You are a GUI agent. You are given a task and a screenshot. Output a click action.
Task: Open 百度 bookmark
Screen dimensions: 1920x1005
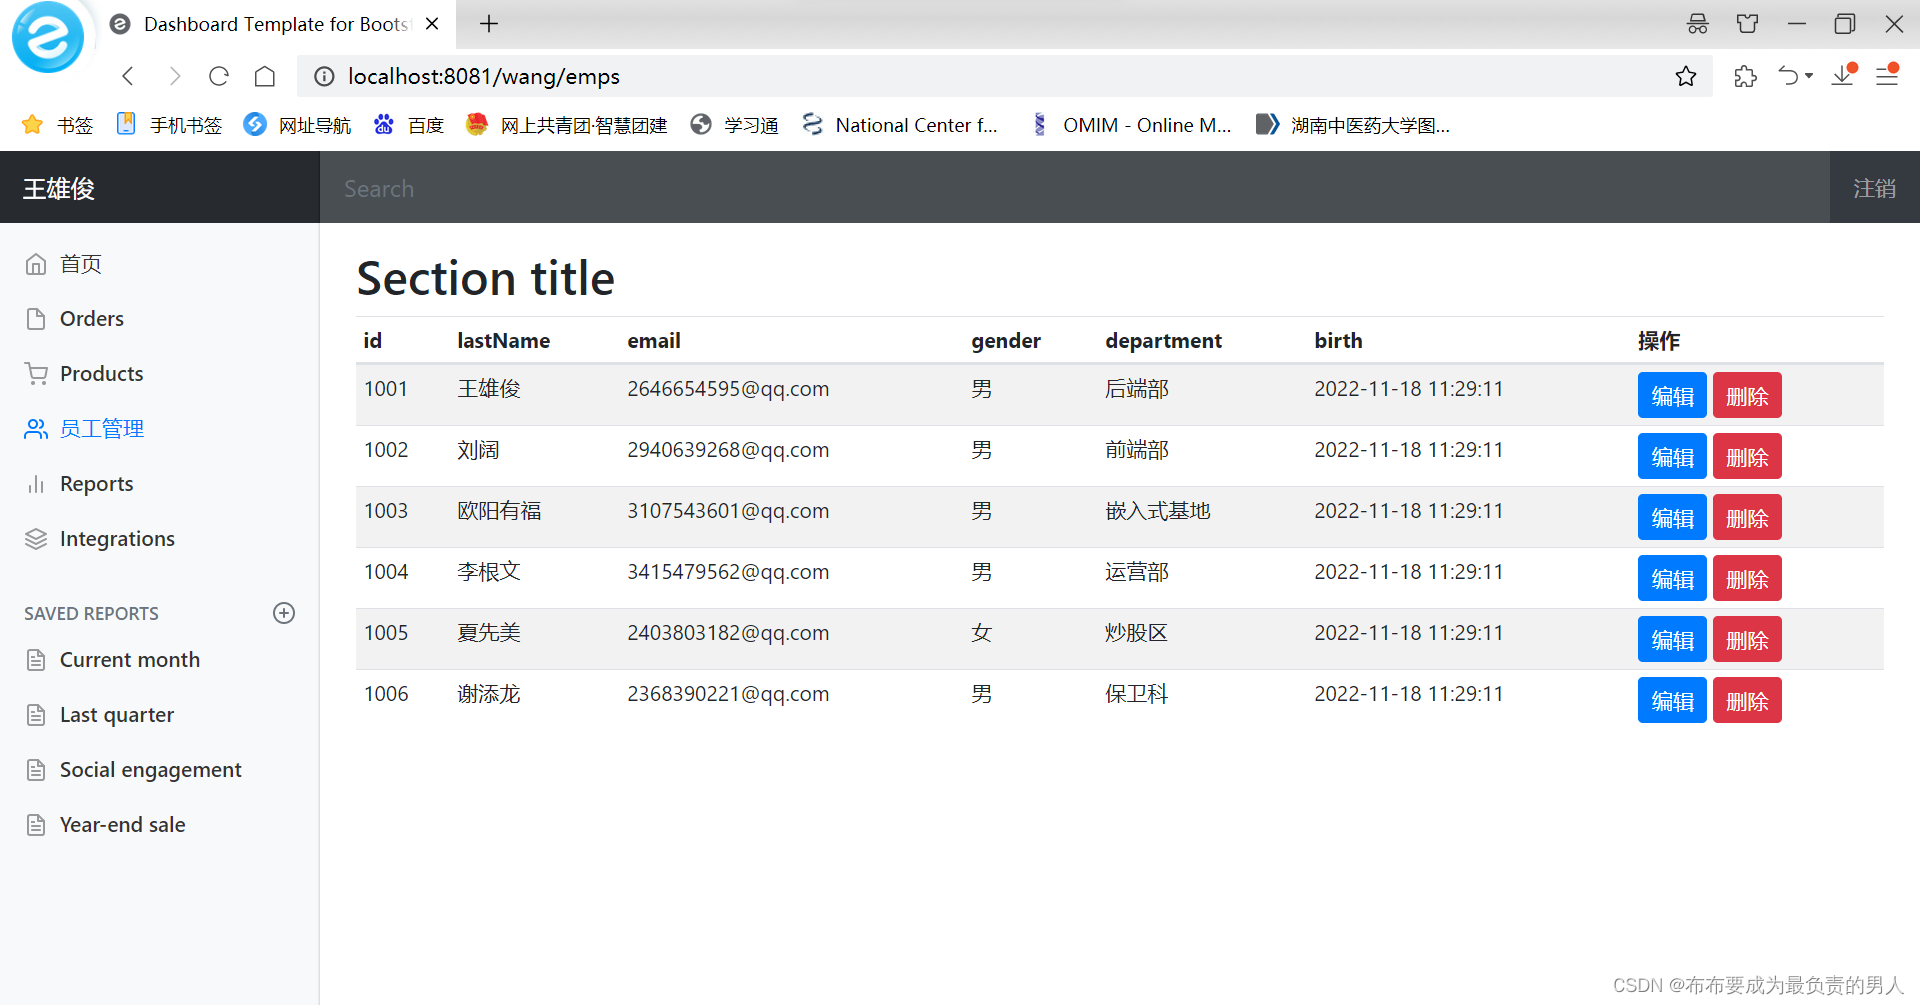click(408, 125)
